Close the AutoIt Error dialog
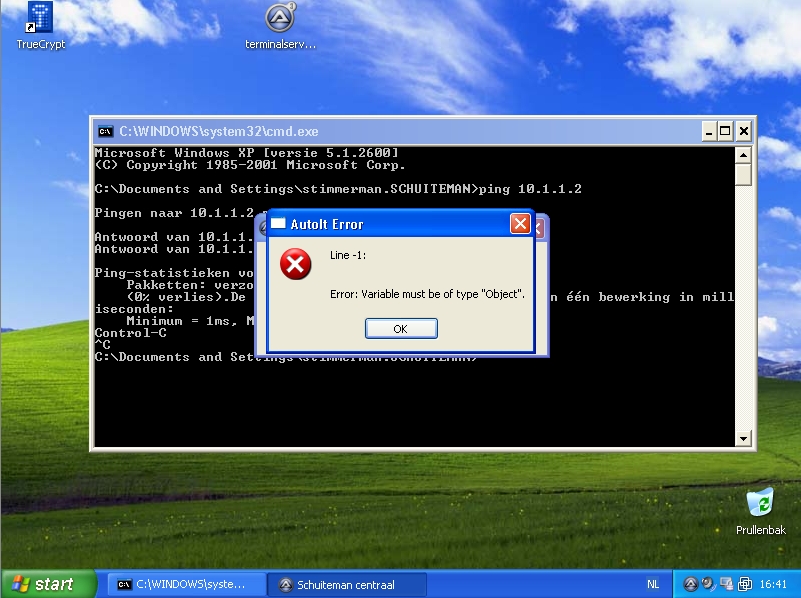The width and height of the screenshot is (801, 598). [520, 224]
